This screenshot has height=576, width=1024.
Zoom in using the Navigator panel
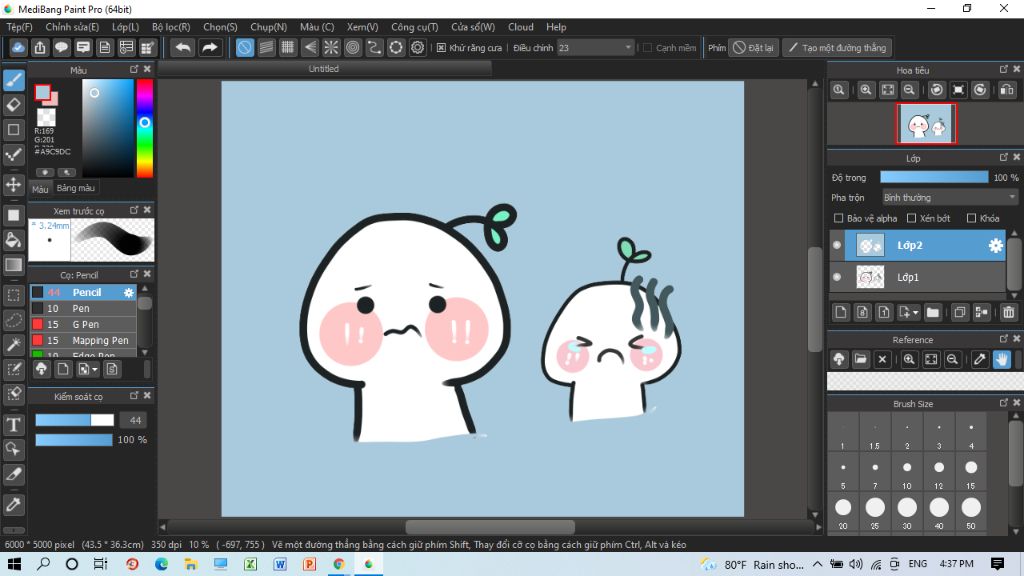coord(866,90)
